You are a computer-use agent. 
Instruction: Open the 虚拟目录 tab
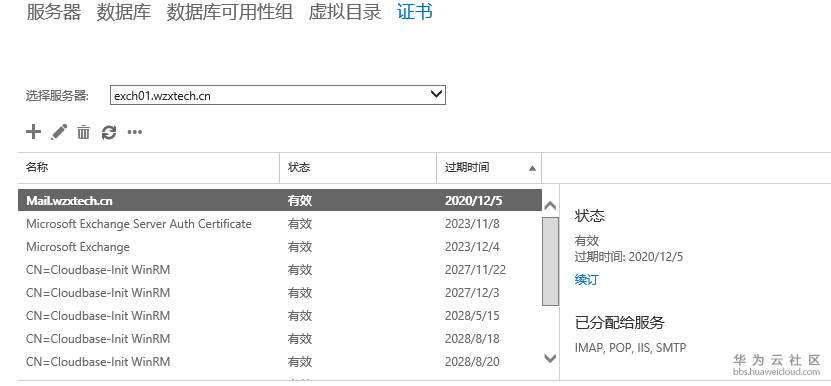[x=344, y=12]
